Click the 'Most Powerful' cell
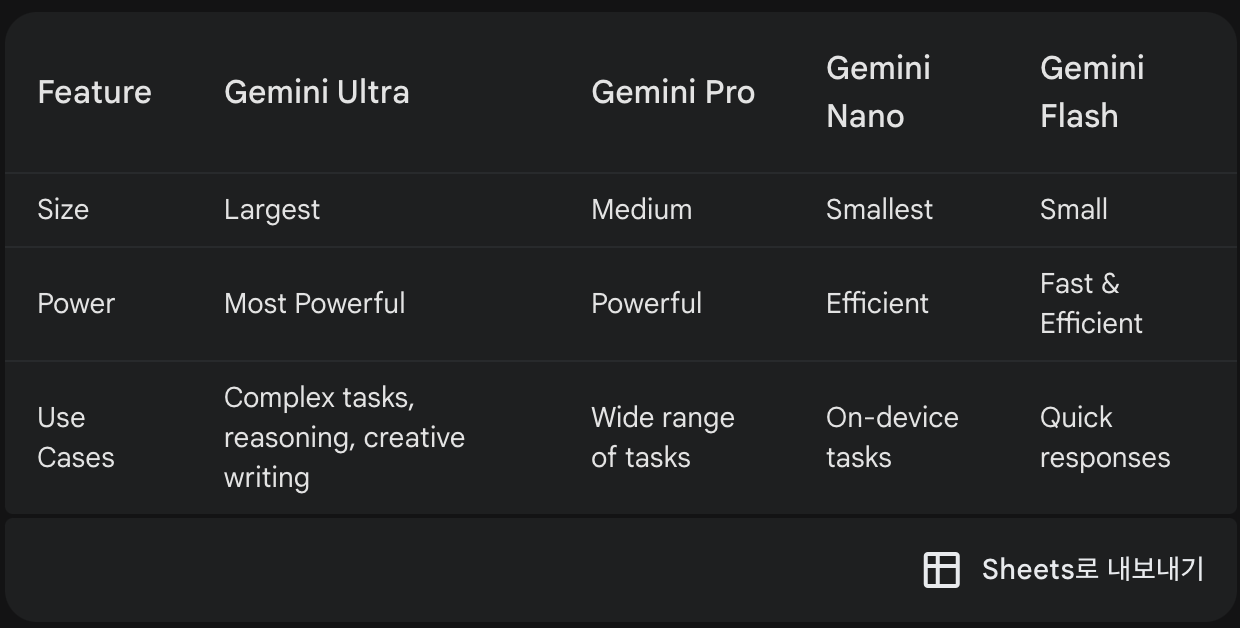 [x=315, y=303]
